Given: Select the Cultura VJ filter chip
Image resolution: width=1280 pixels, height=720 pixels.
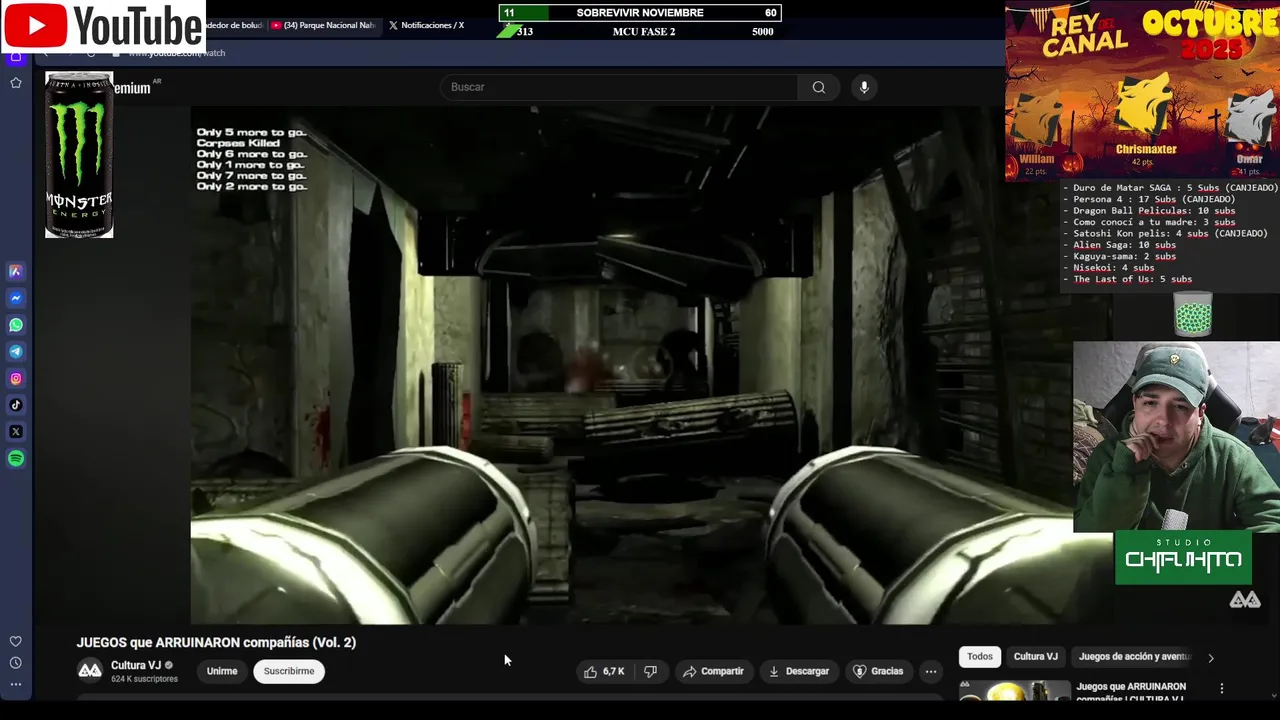Looking at the screenshot, I should tap(1036, 656).
